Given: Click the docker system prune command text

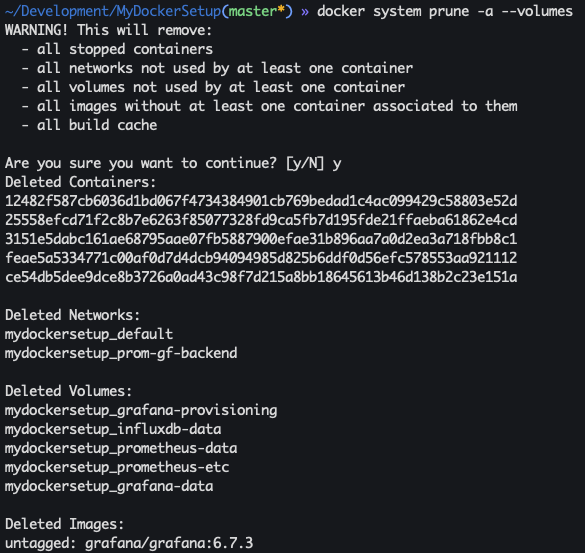Looking at the screenshot, I should tap(444, 12).
